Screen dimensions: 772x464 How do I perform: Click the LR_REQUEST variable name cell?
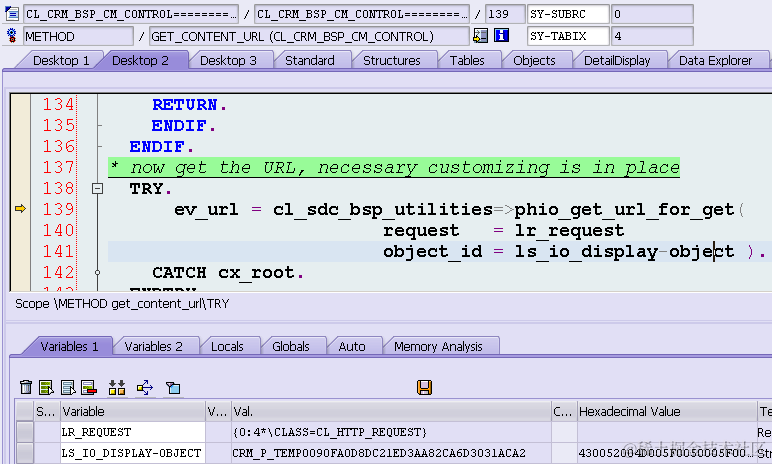pos(133,432)
